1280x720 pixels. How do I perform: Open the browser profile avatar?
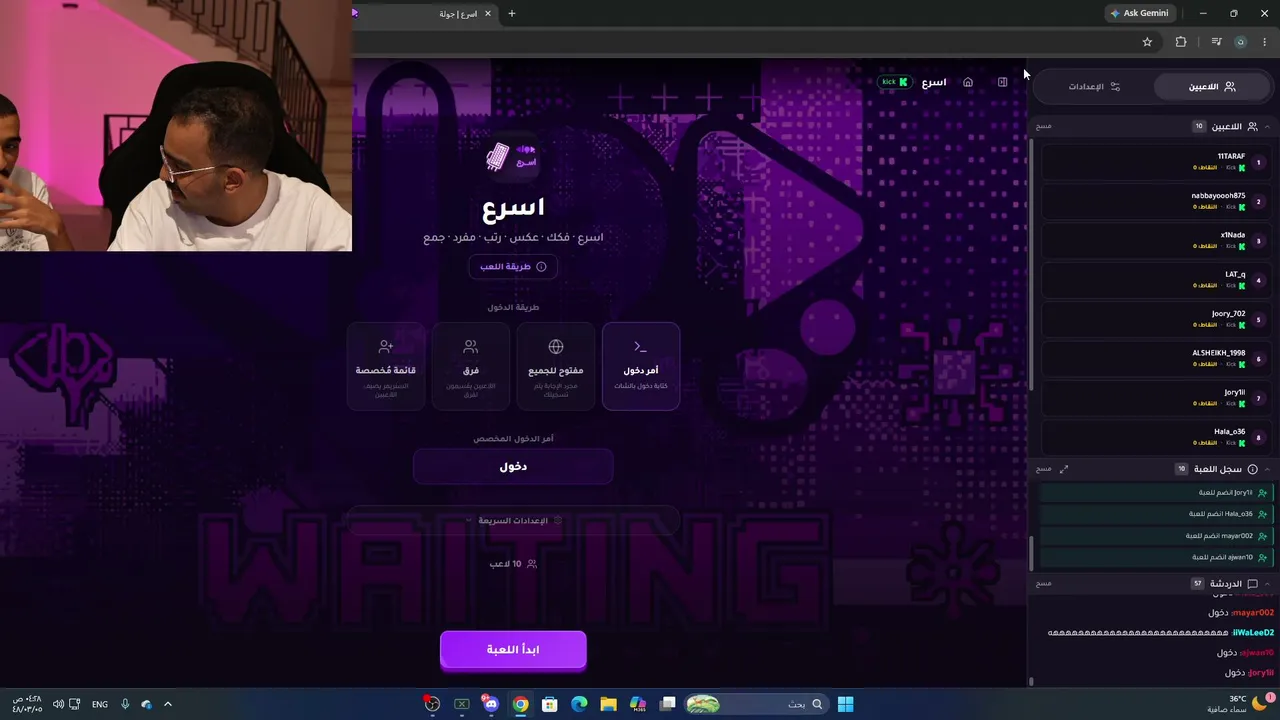coord(1241,42)
